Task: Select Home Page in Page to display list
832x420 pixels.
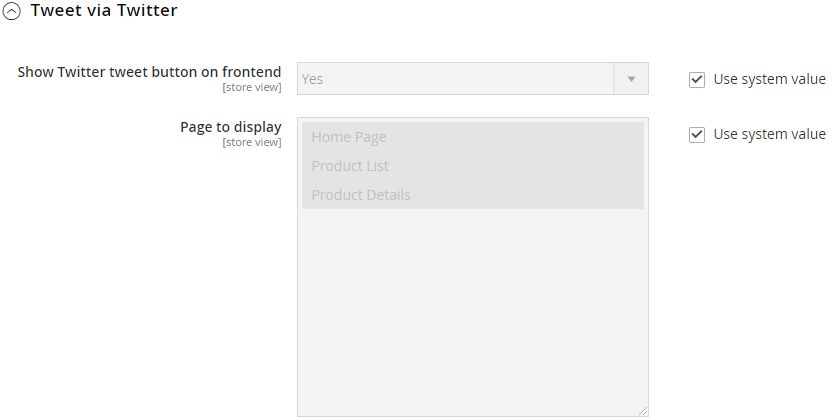Action: tap(349, 137)
